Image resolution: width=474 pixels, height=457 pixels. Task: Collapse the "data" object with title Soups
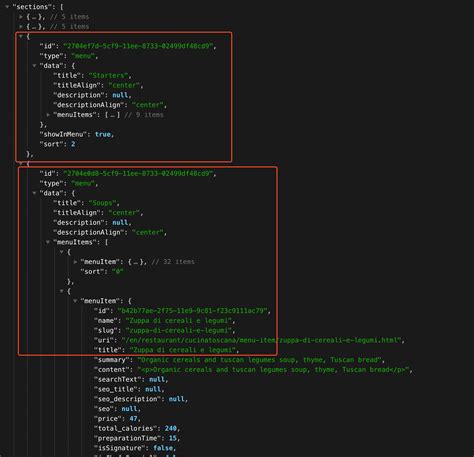(x=34, y=193)
